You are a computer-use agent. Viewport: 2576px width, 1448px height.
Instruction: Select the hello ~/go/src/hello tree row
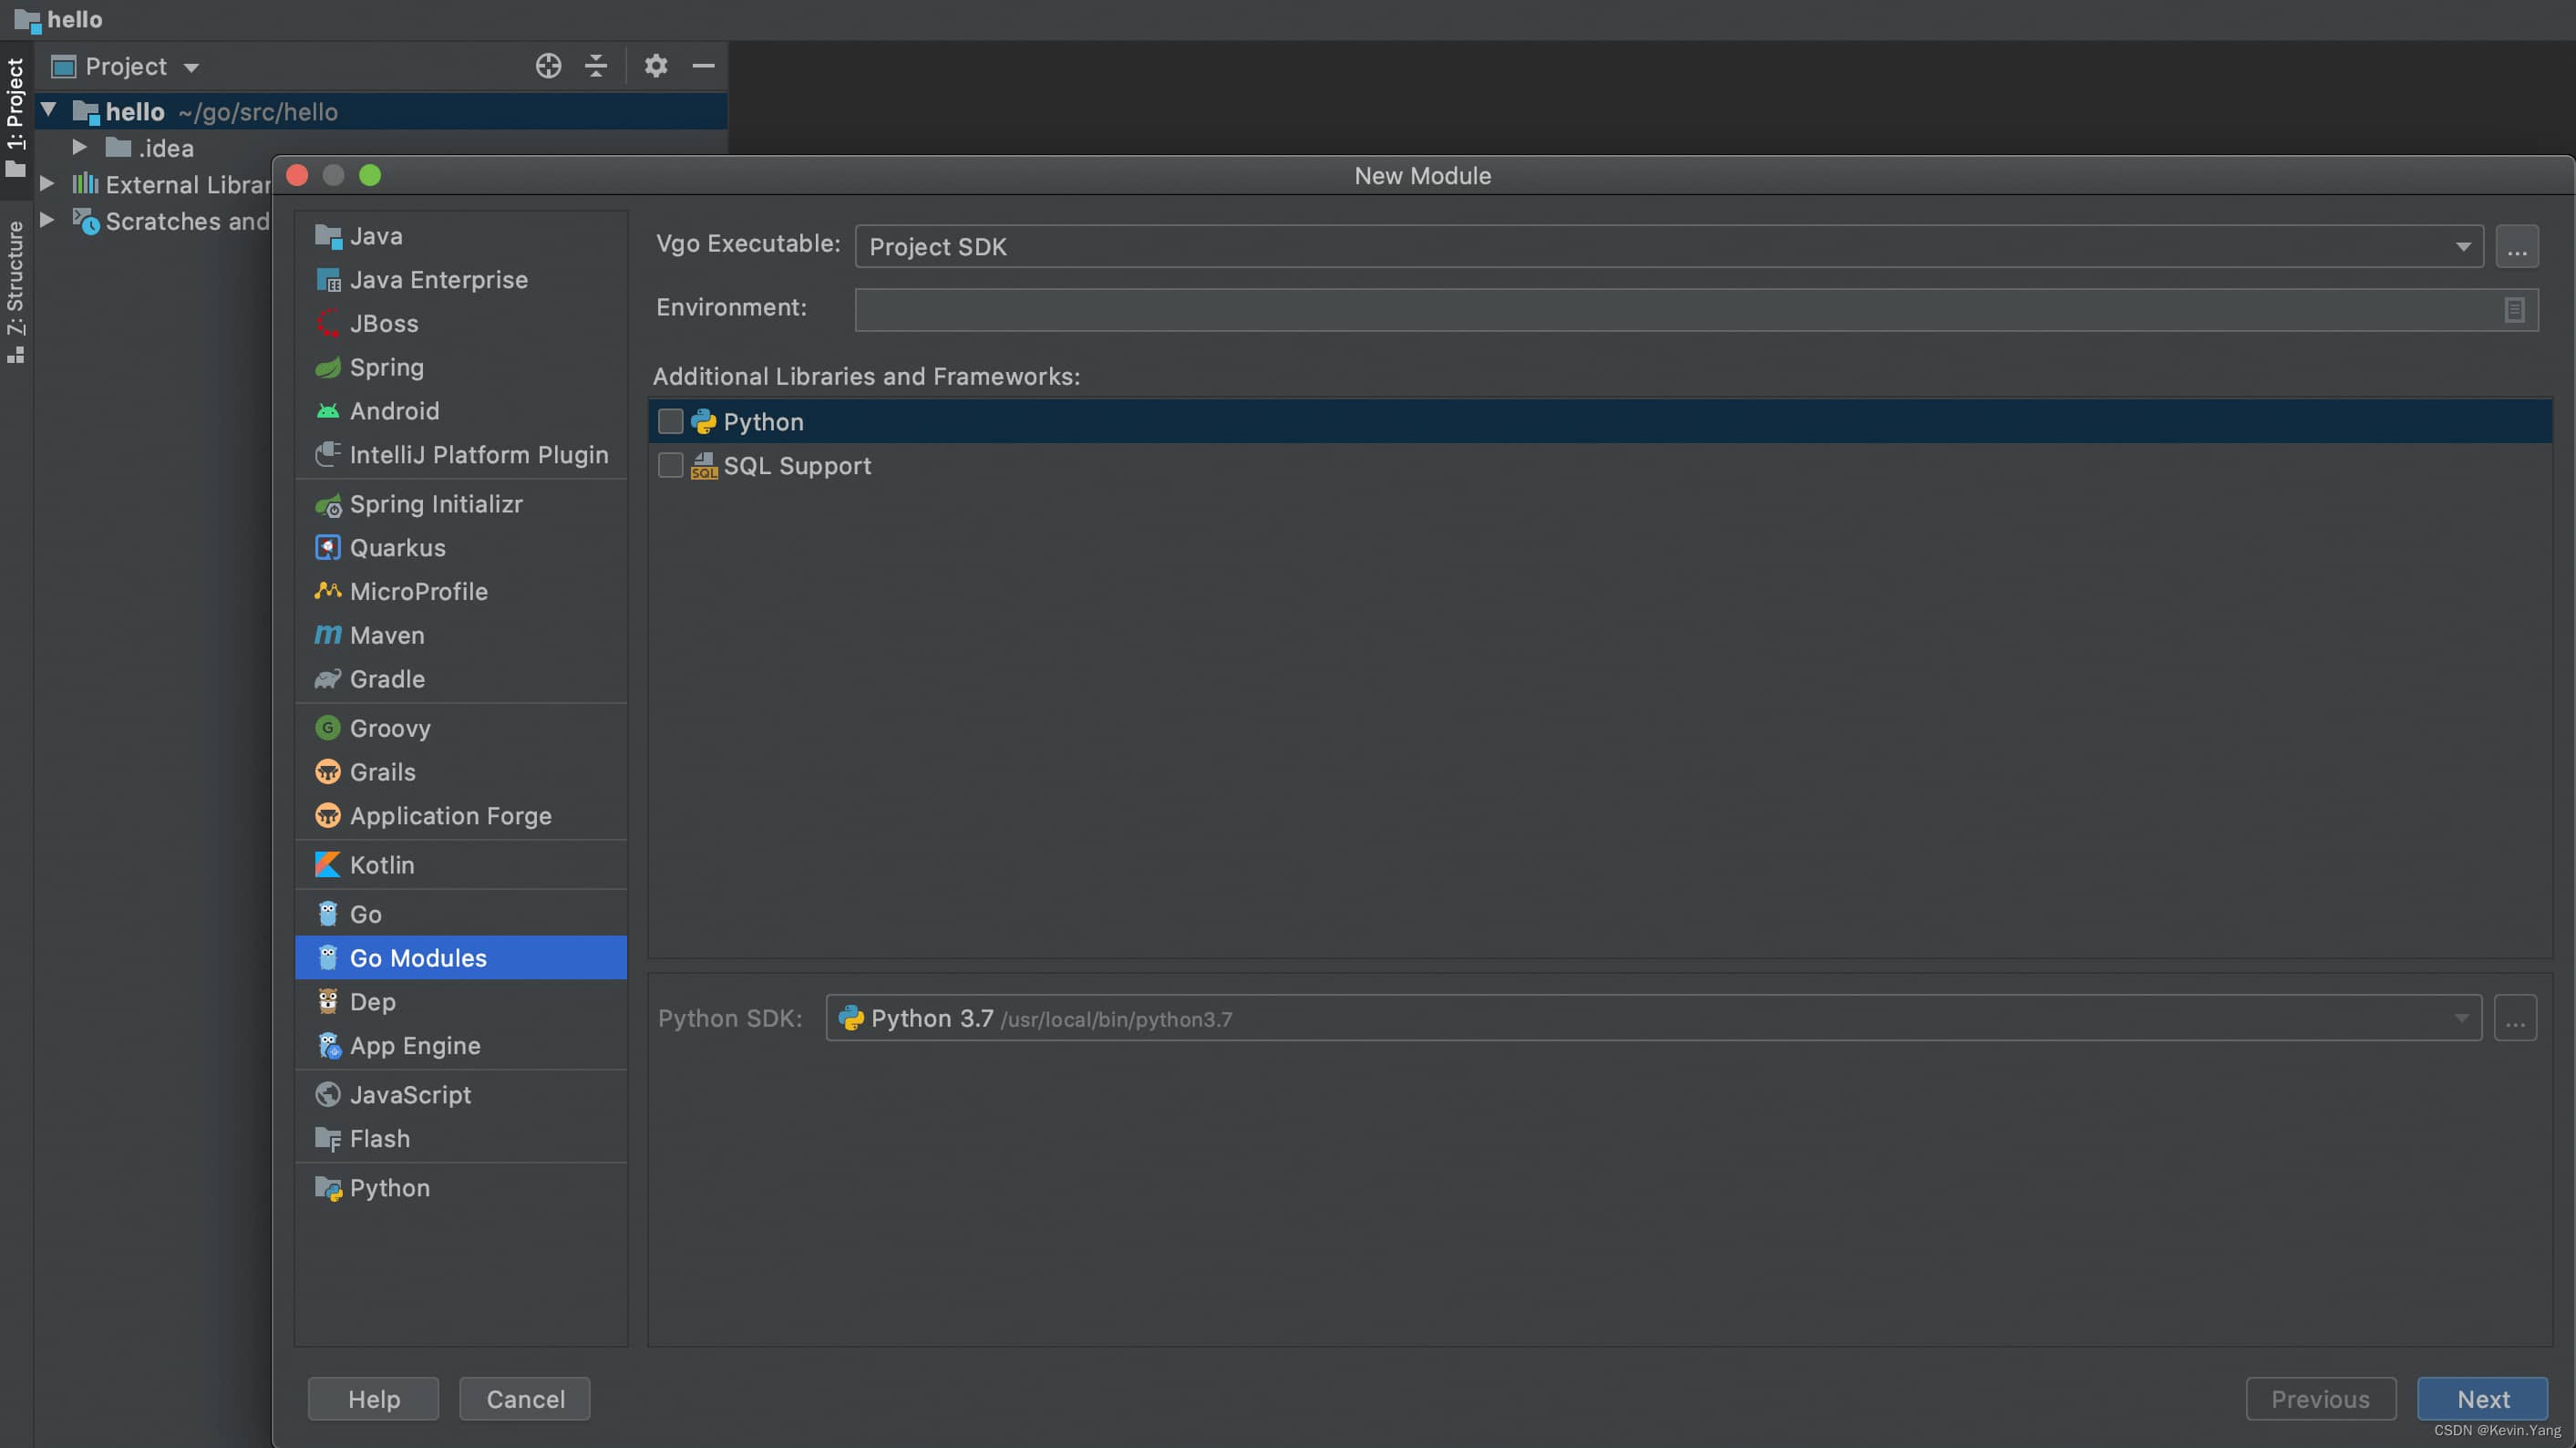pyautogui.click(x=381, y=111)
